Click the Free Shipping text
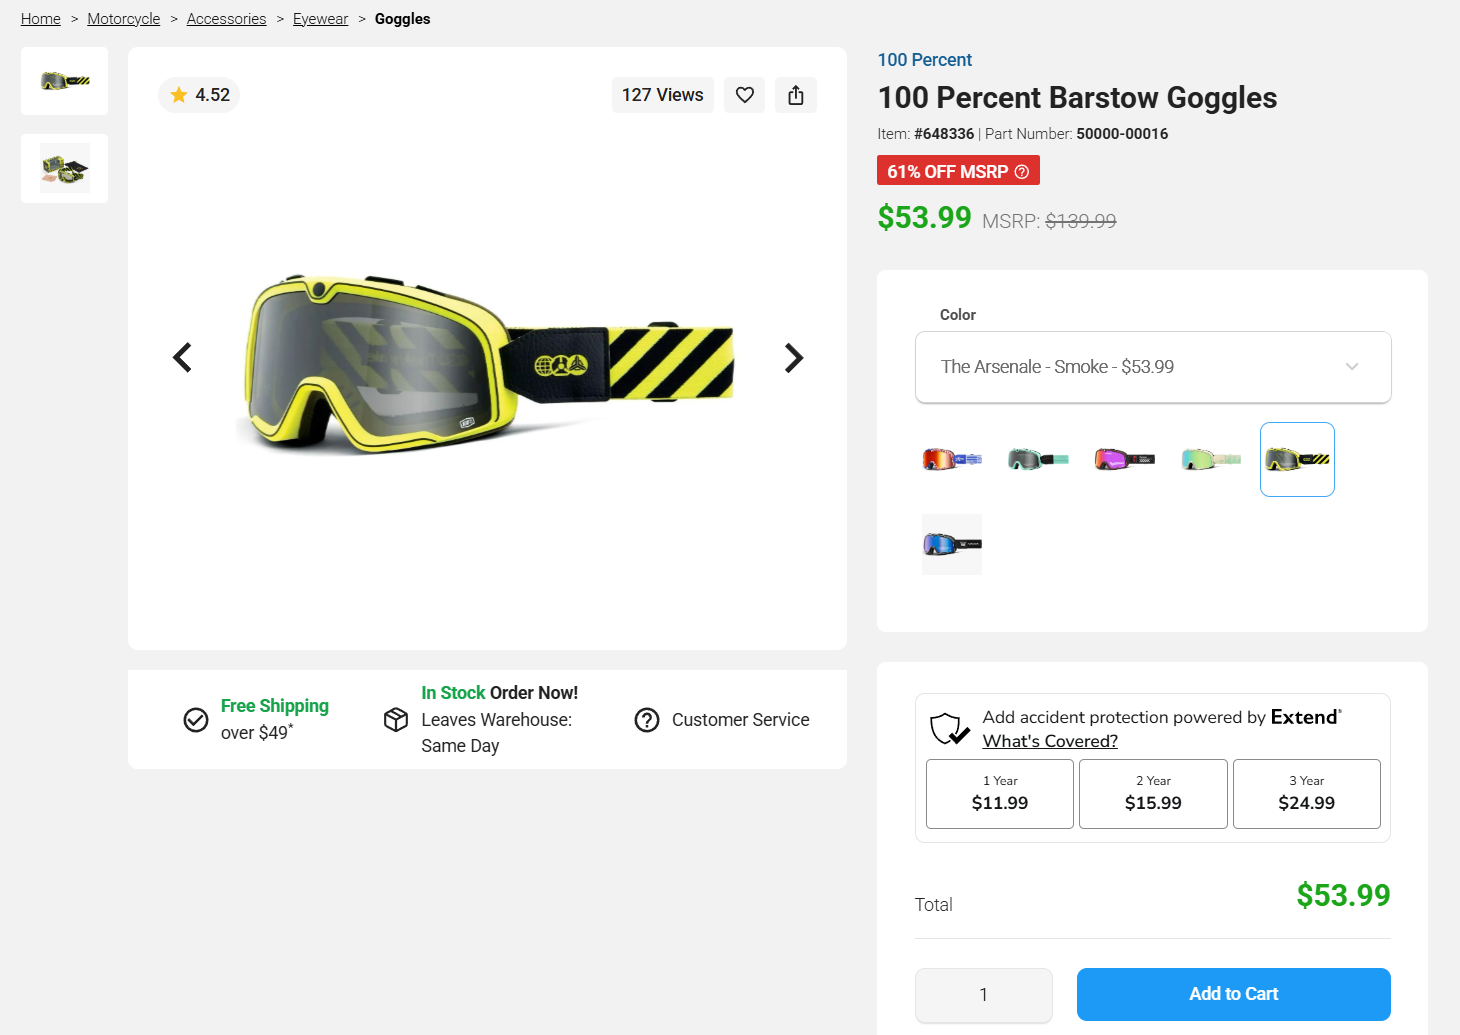The width and height of the screenshot is (1460, 1035). click(275, 706)
